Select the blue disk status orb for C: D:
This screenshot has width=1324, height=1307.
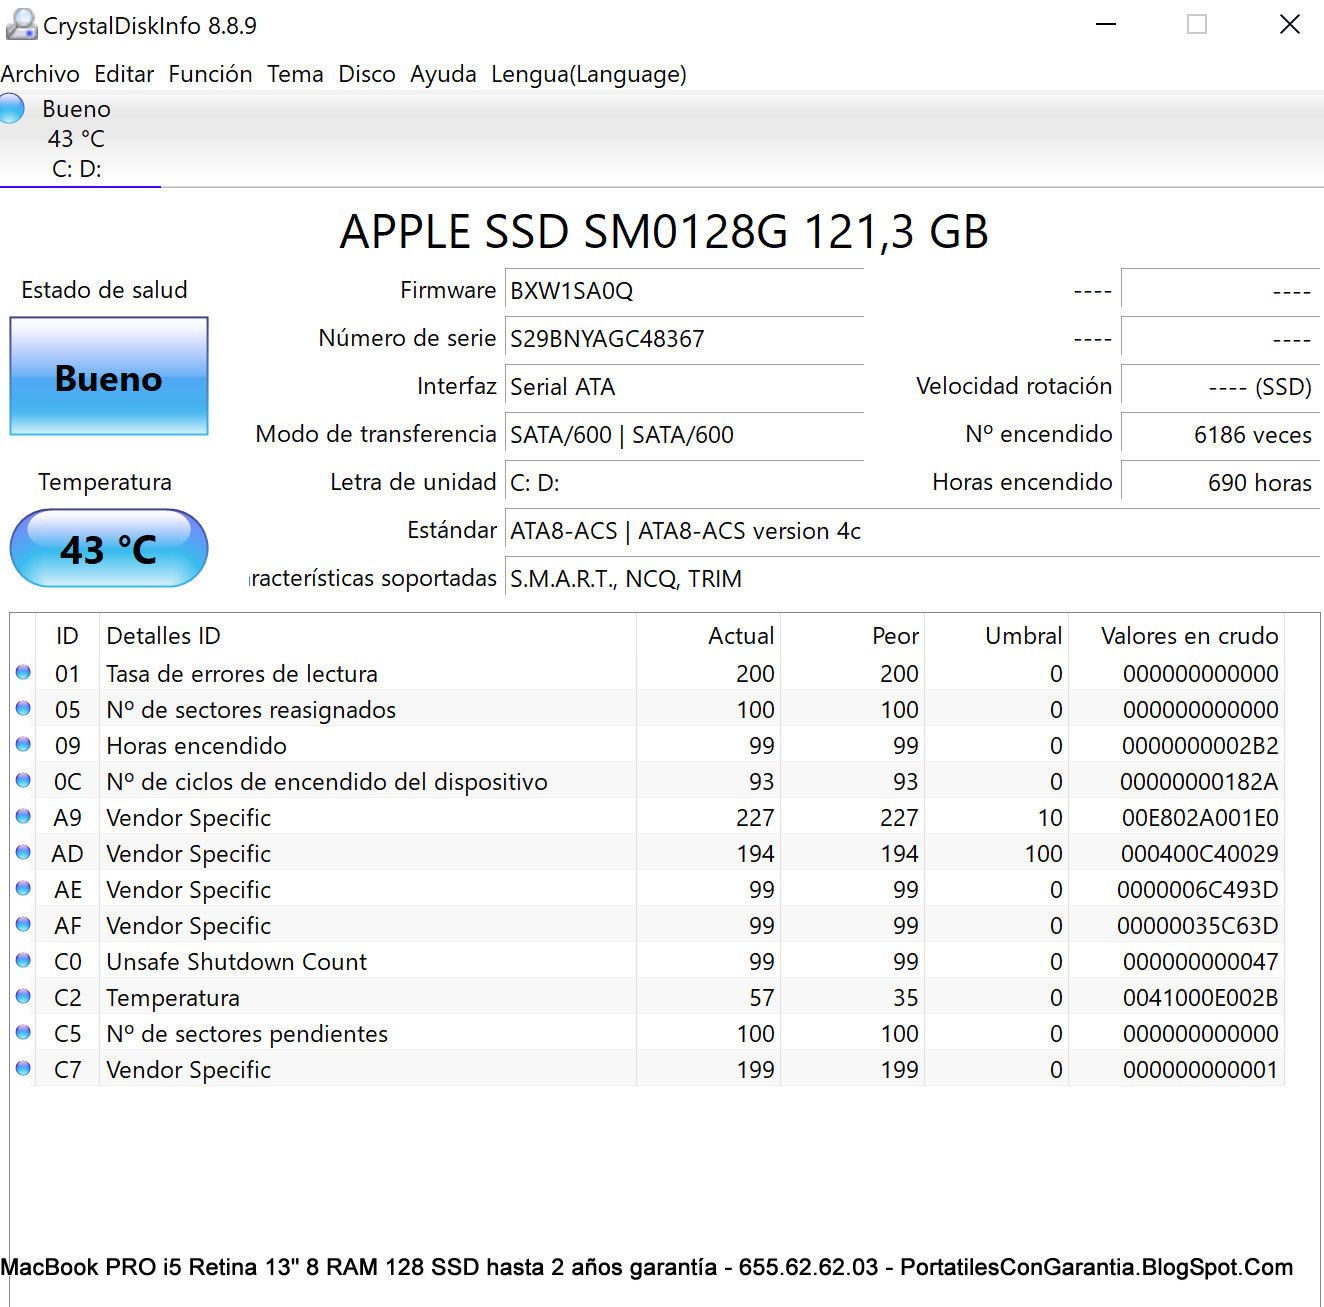pos(11,108)
